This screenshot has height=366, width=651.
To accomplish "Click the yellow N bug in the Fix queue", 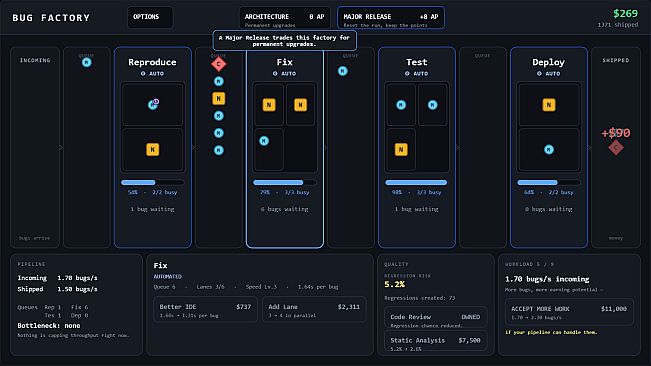I will coord(218,98).
